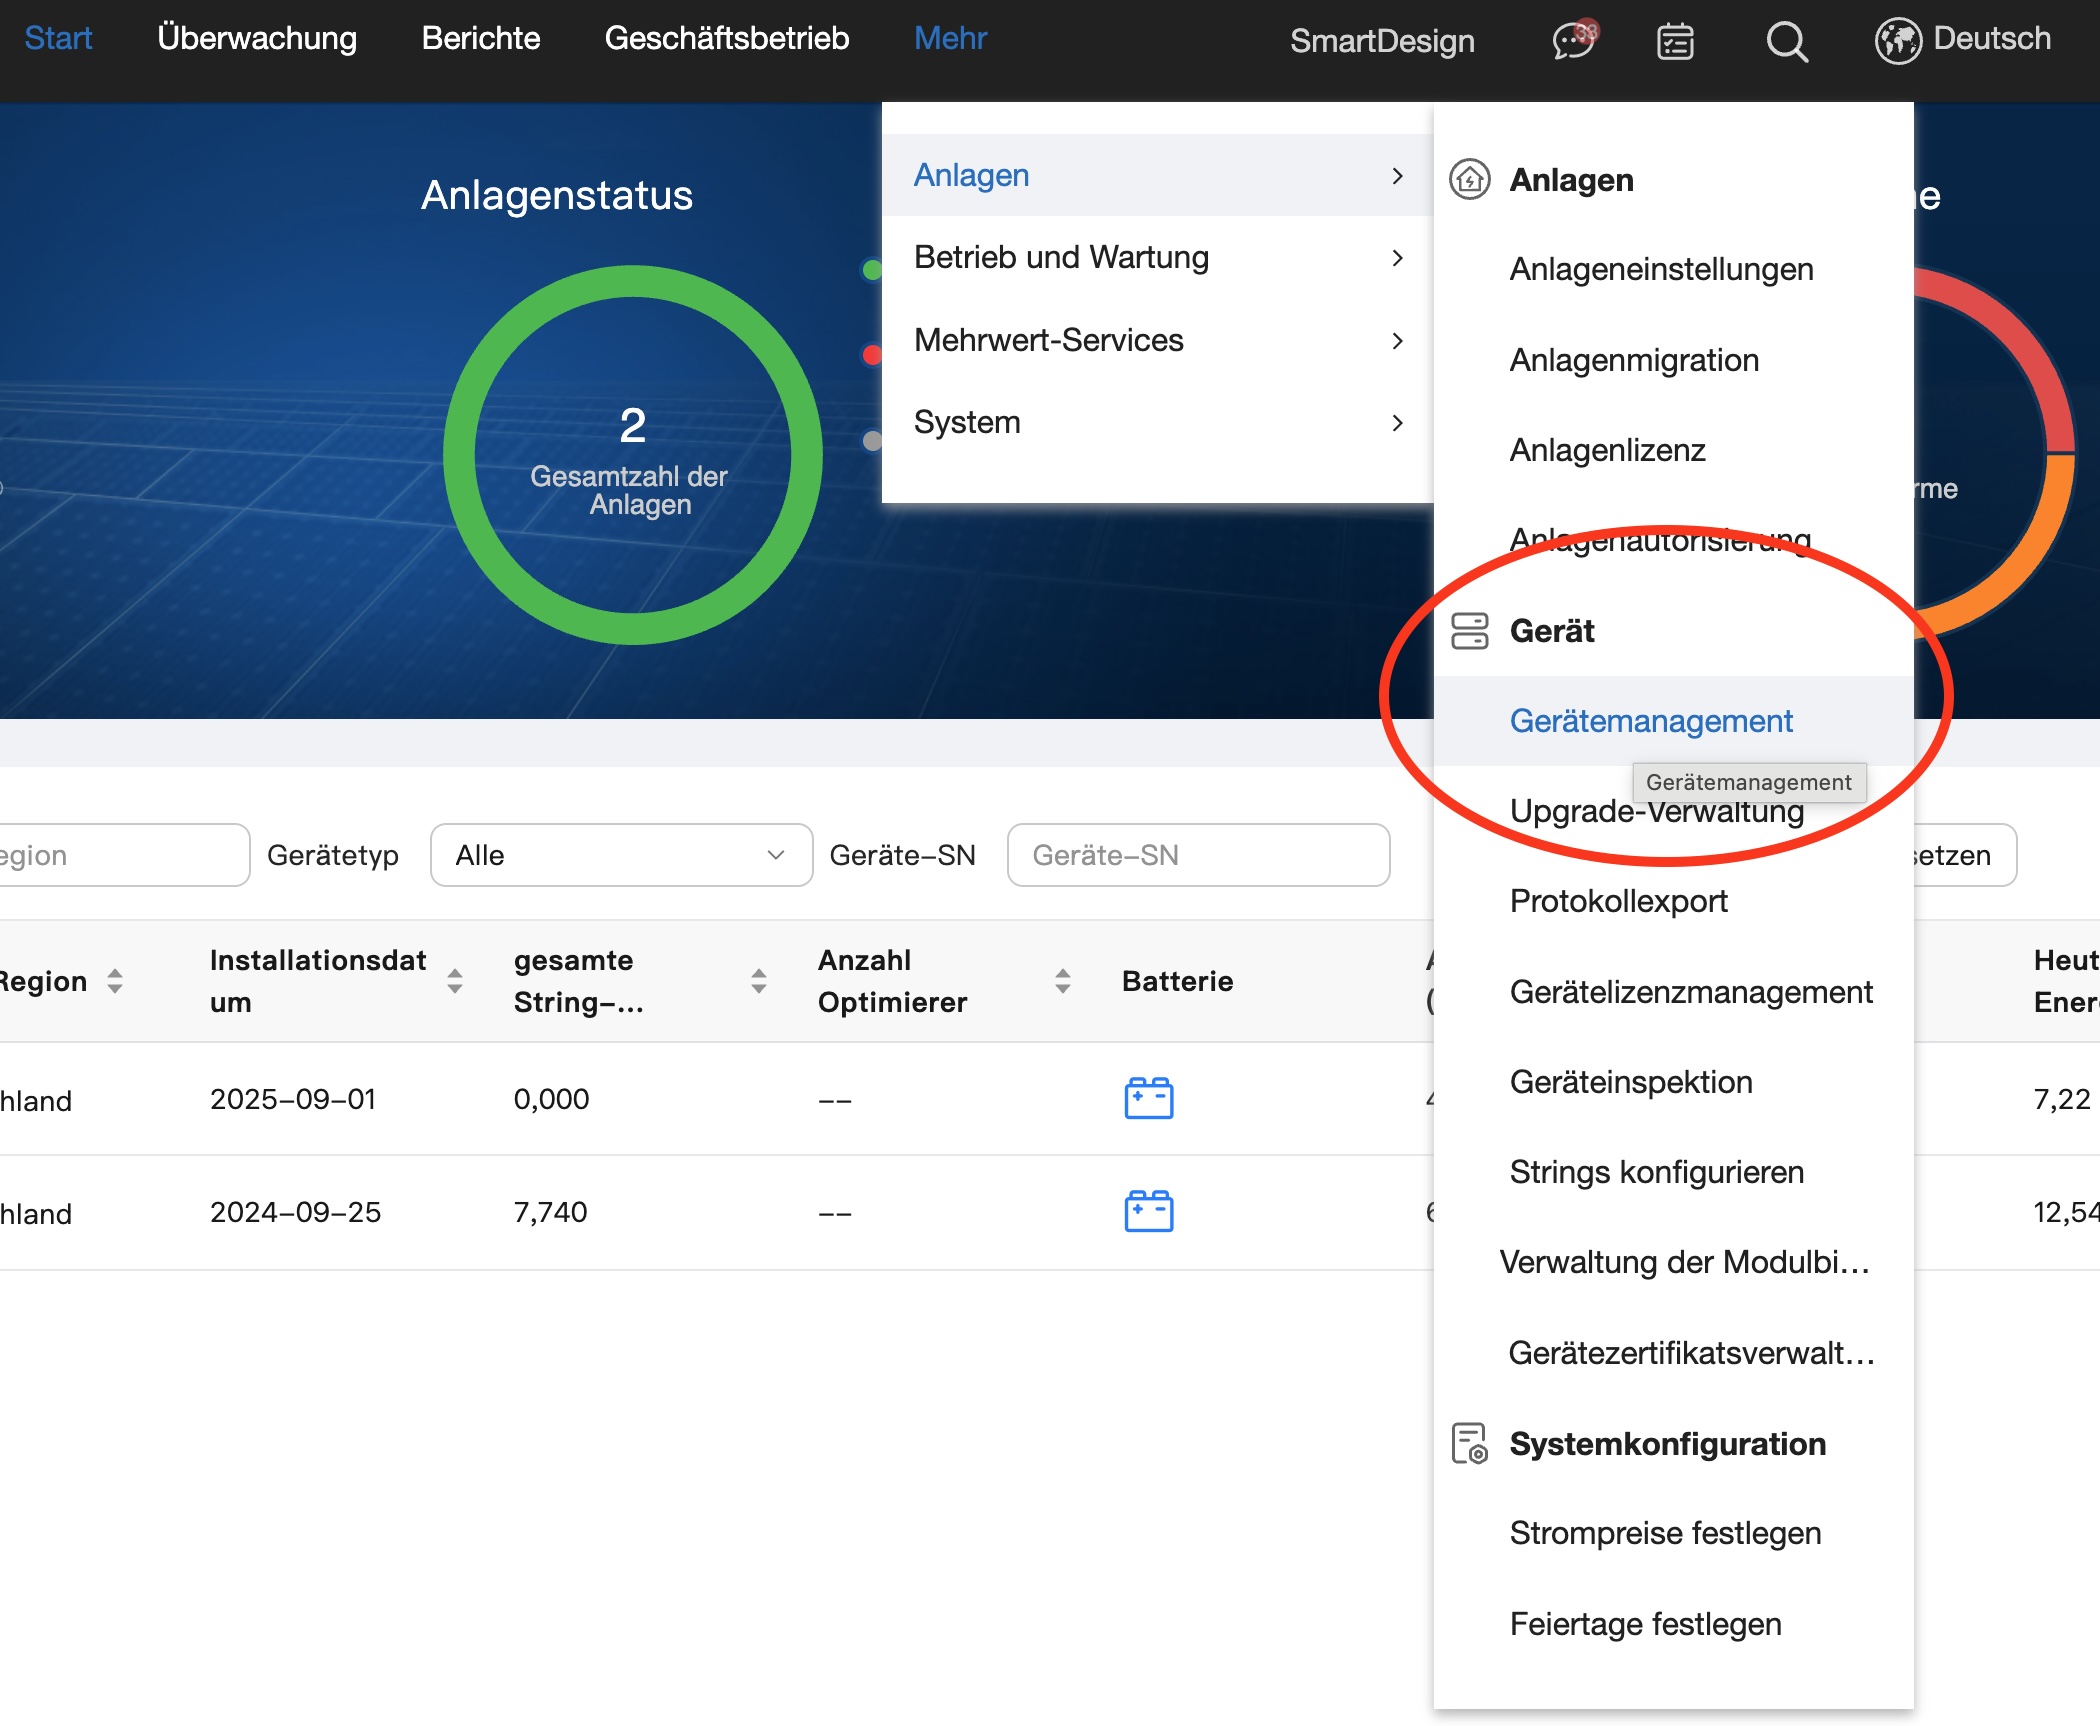Click the 0,000 string value cell
The width and height of the screenshot is (2100, 1726).
551,1099
